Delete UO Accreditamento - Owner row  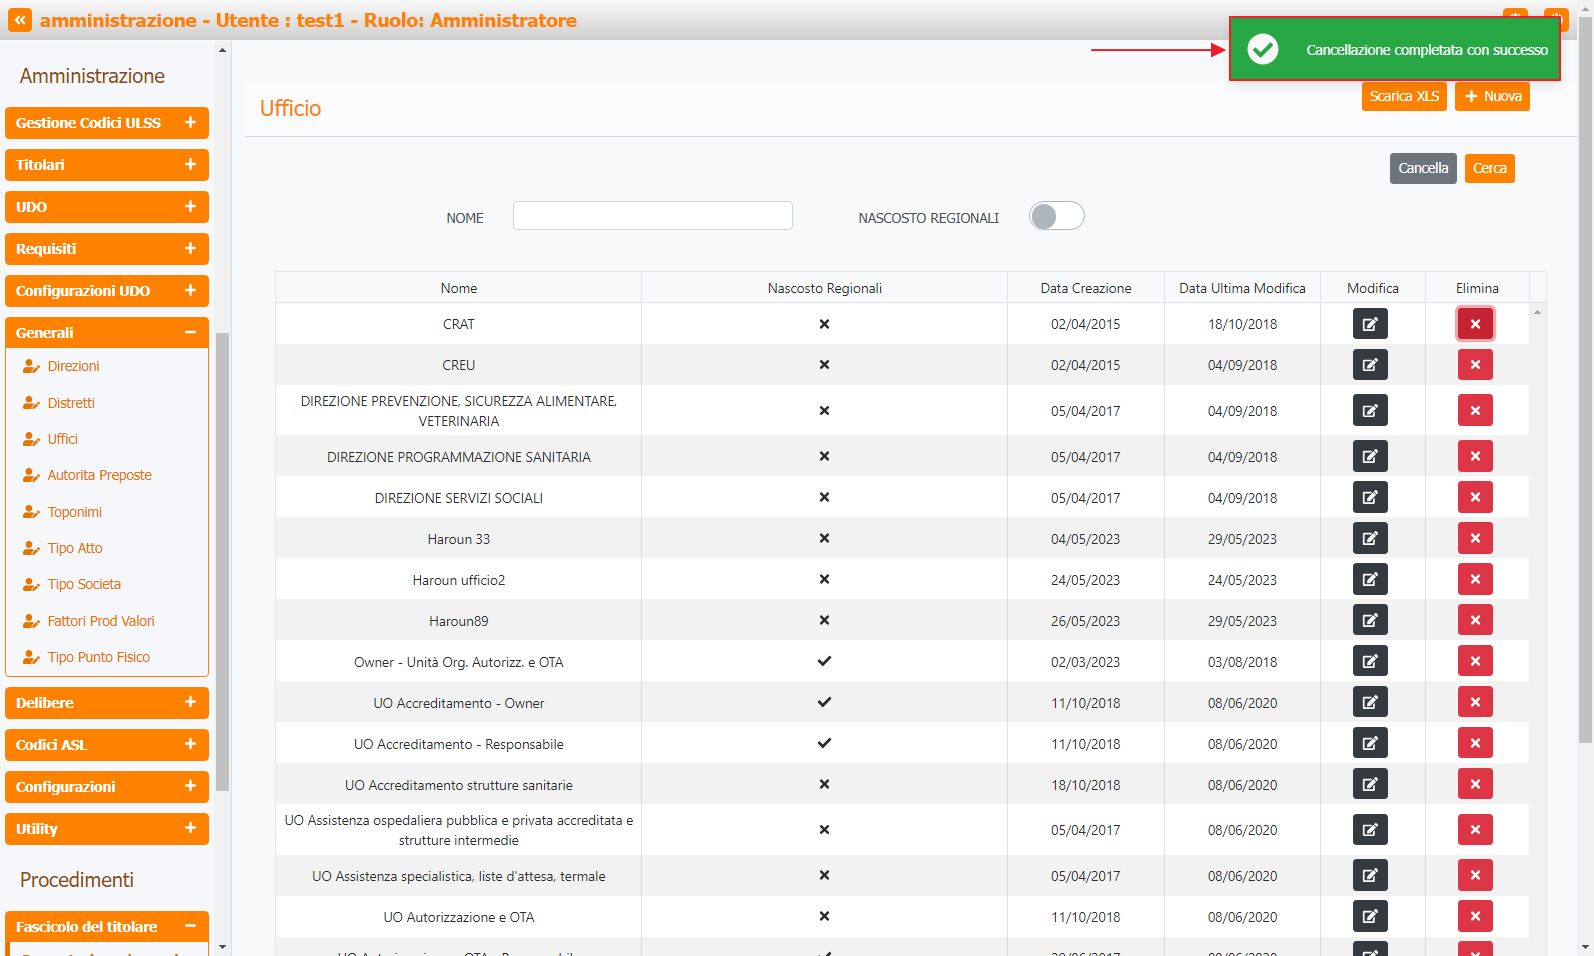pos(1475,703)
